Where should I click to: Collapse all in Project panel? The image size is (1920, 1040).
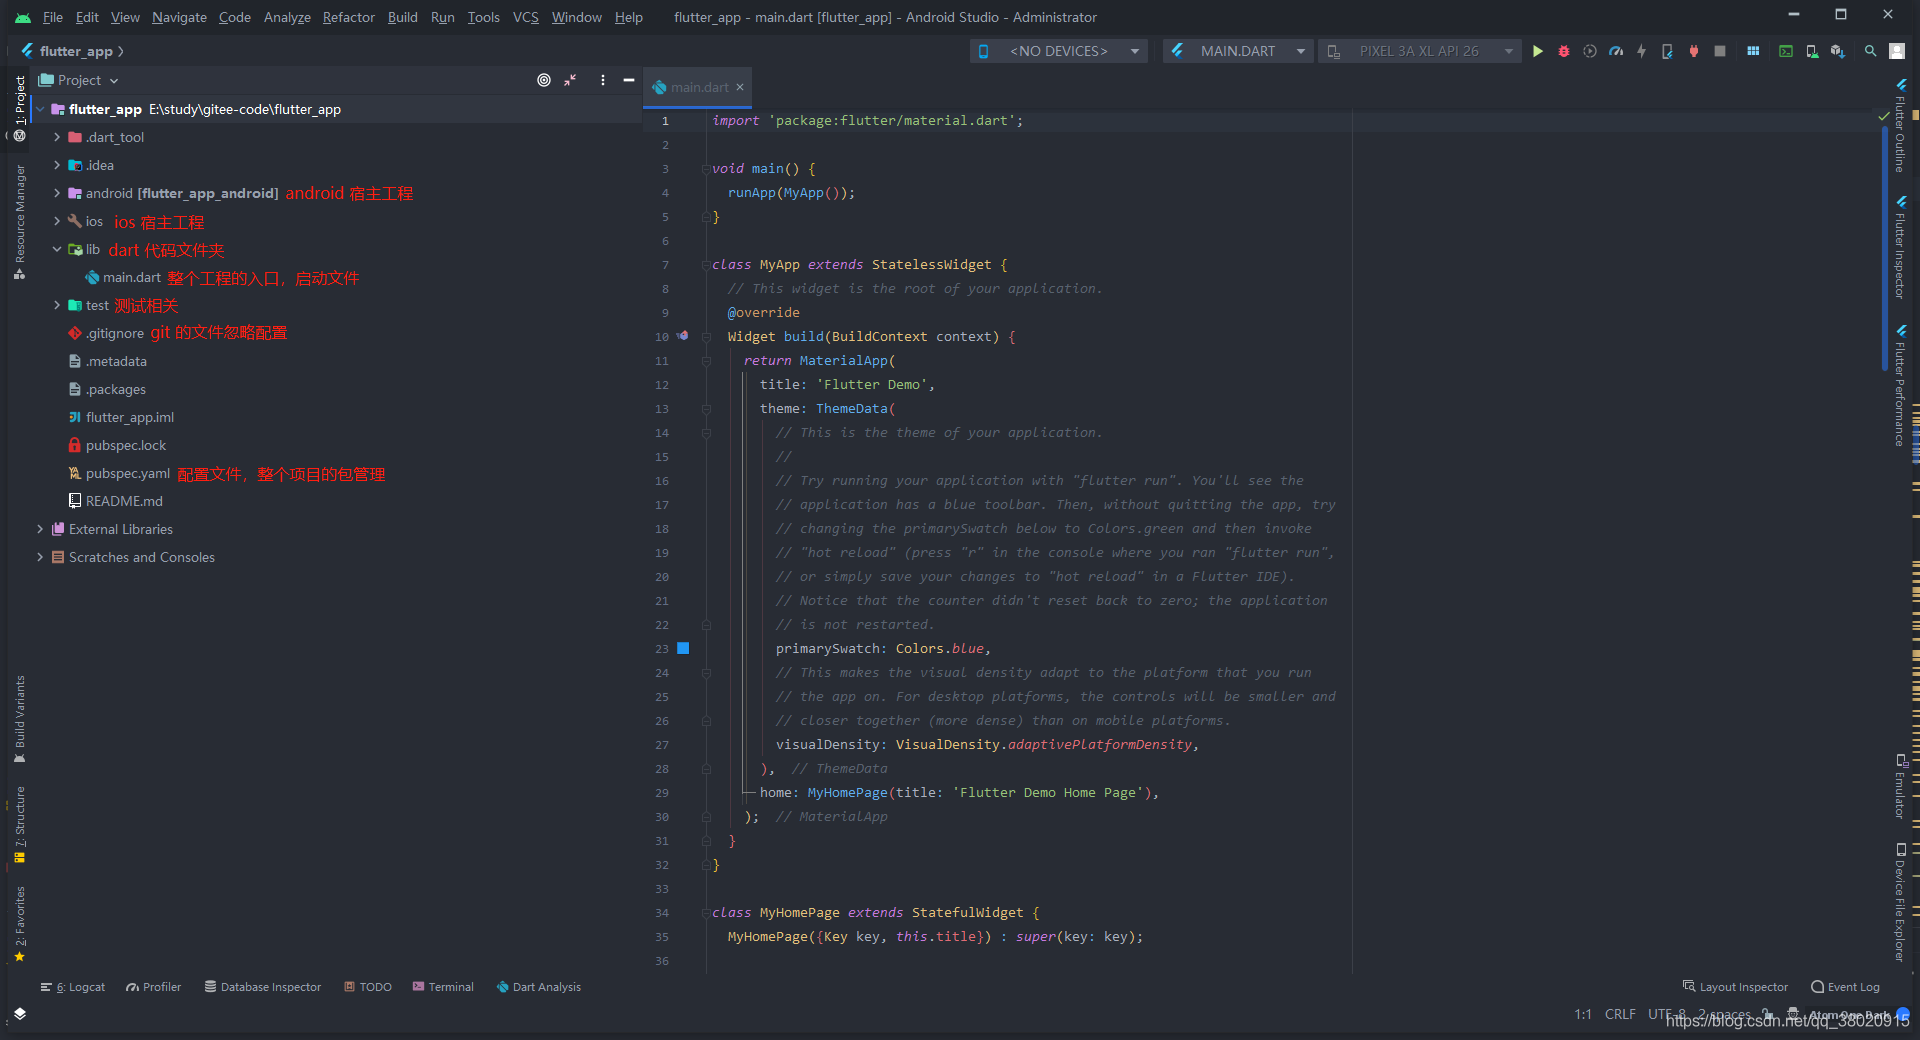[570, 80]
